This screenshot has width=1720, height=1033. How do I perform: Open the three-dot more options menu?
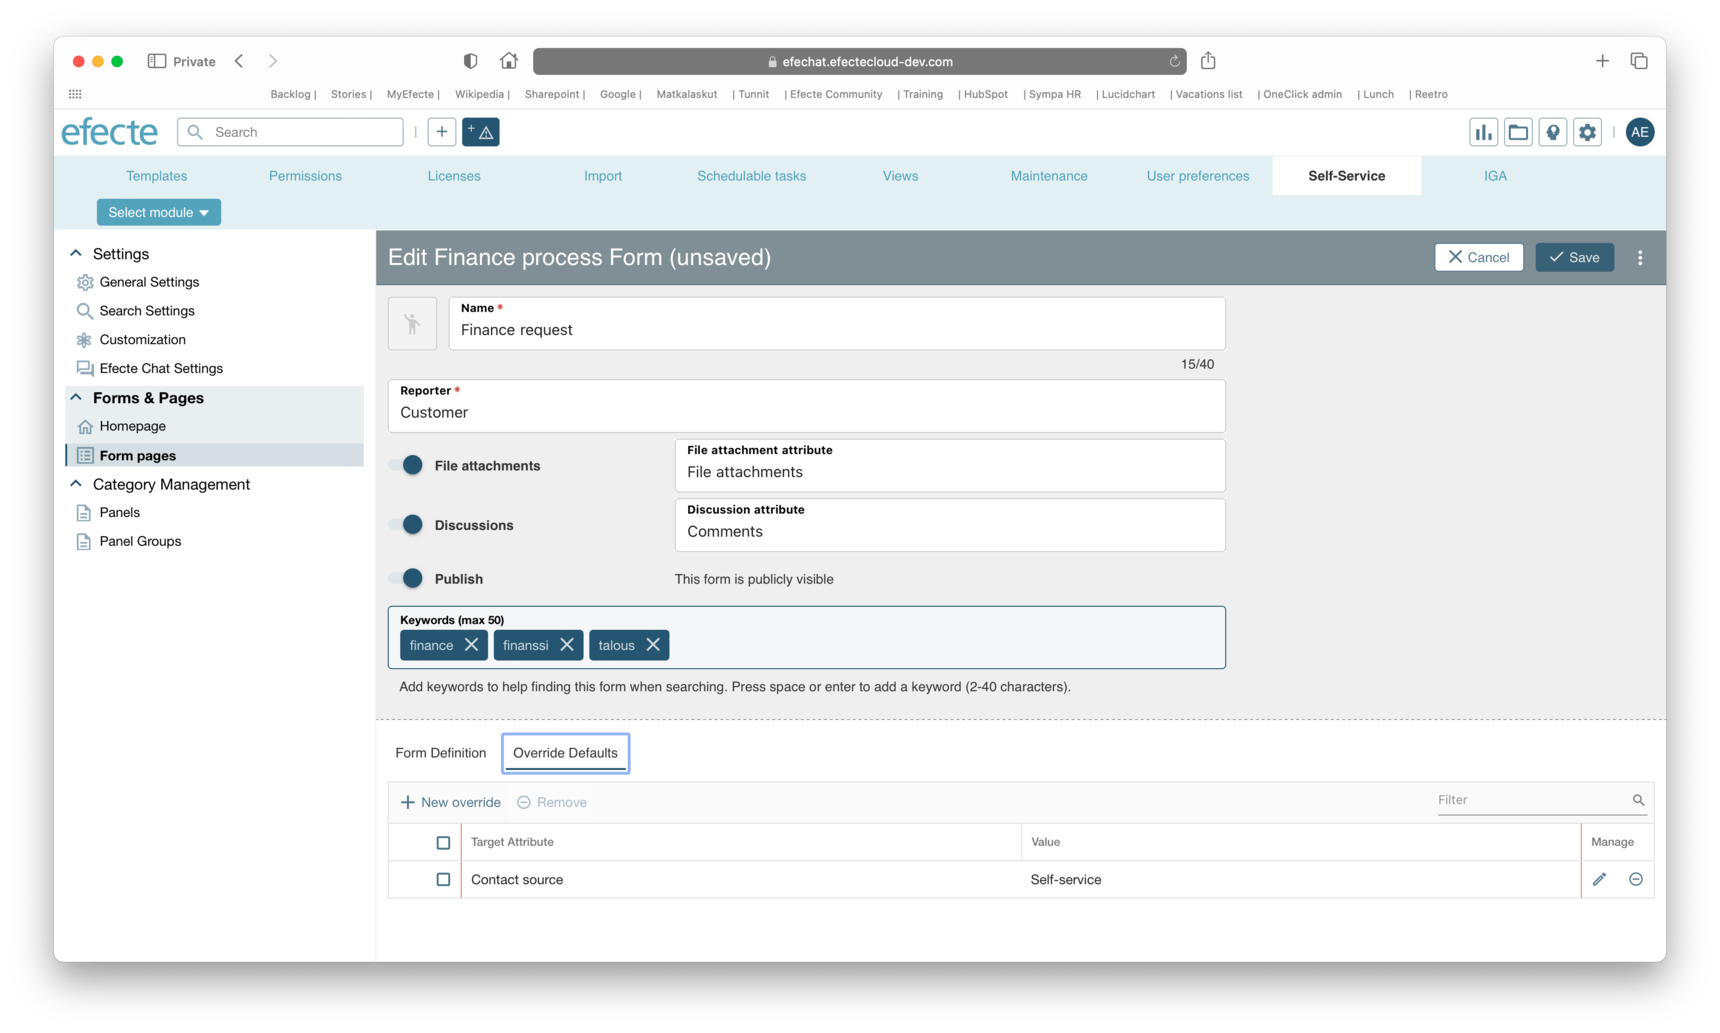point(1640,258)
